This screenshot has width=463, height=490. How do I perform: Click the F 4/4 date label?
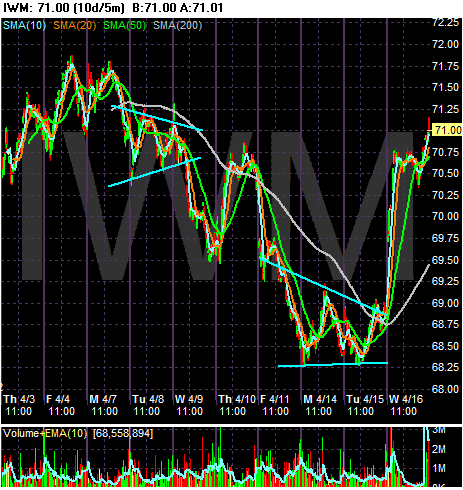pyautogui.click(x=58, y=399)
